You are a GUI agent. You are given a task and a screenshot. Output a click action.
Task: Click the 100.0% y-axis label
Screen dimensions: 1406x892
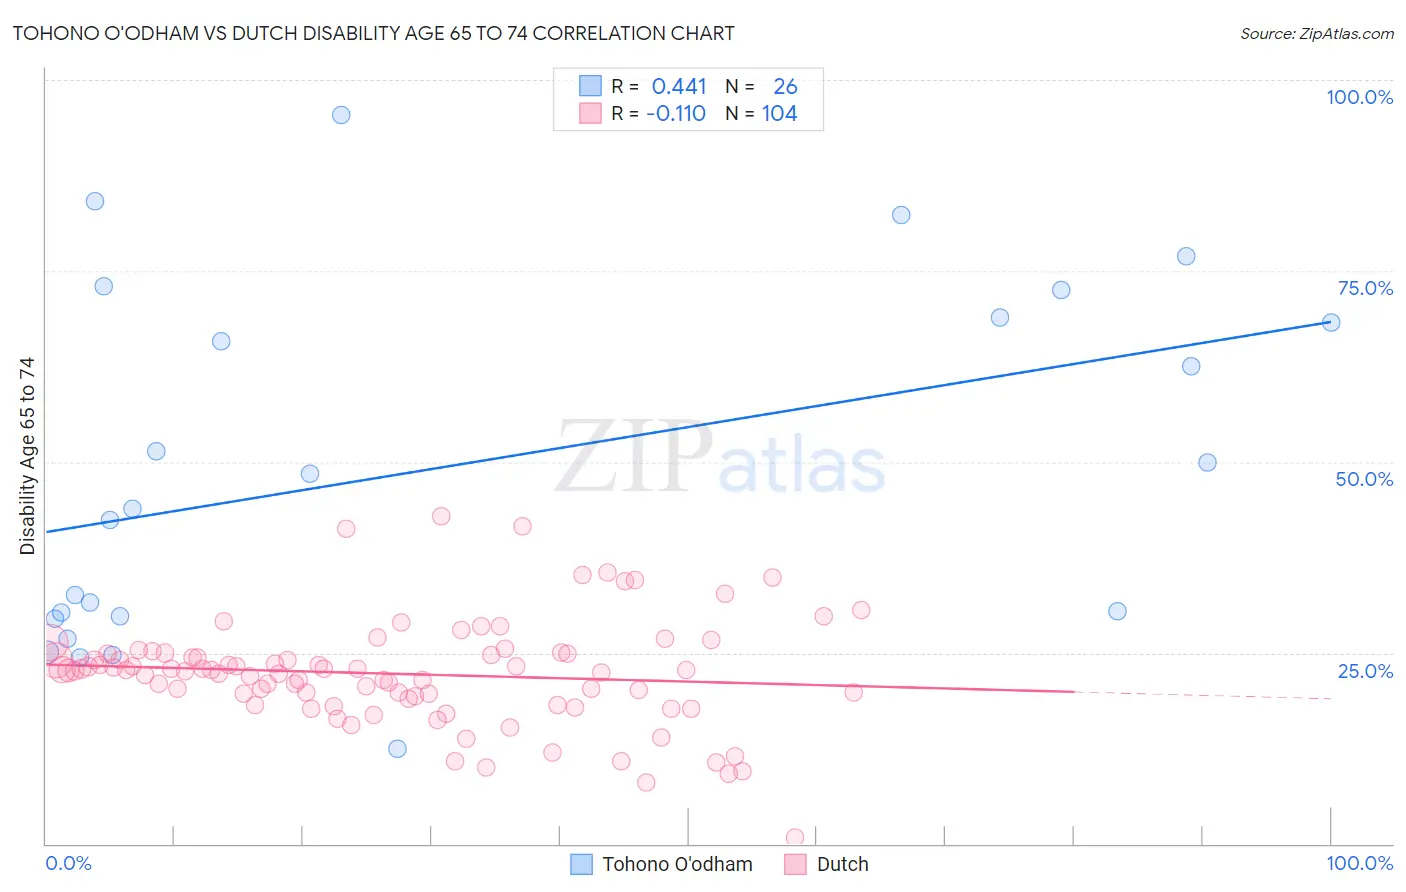click(1359, 97)
